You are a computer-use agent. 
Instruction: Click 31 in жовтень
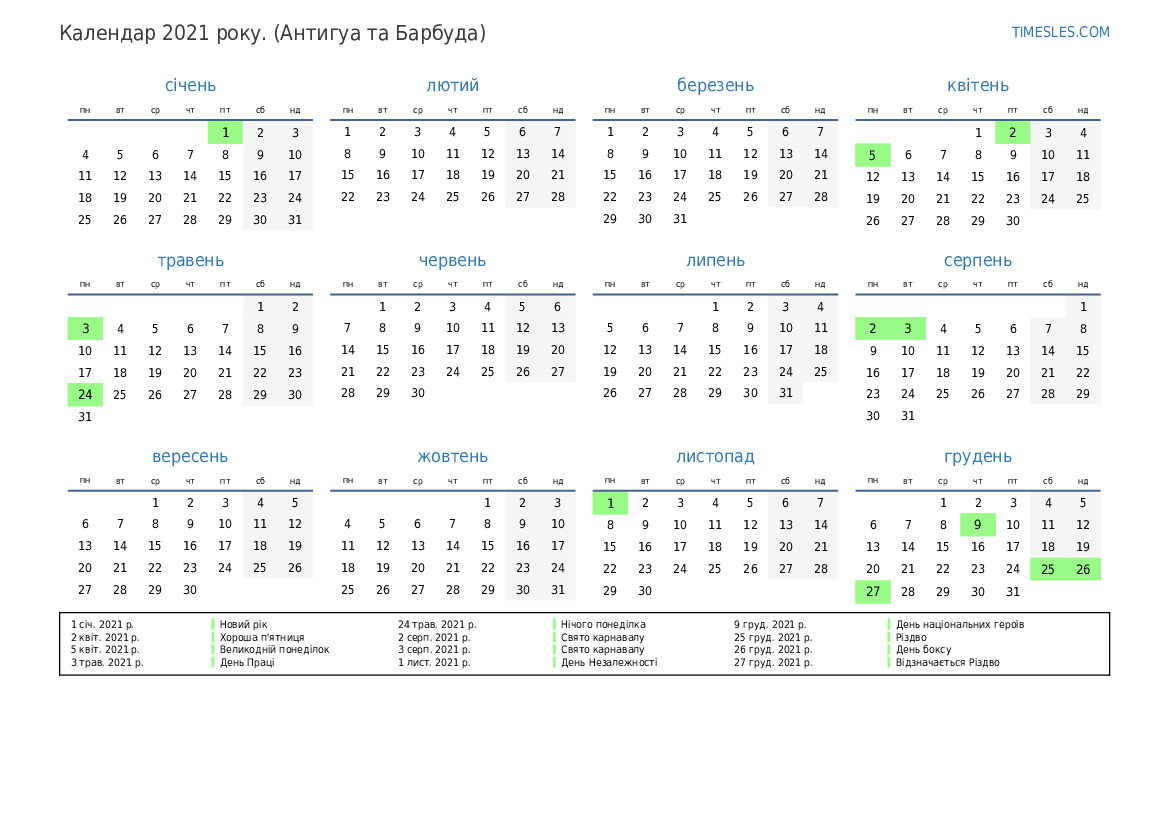557,590
